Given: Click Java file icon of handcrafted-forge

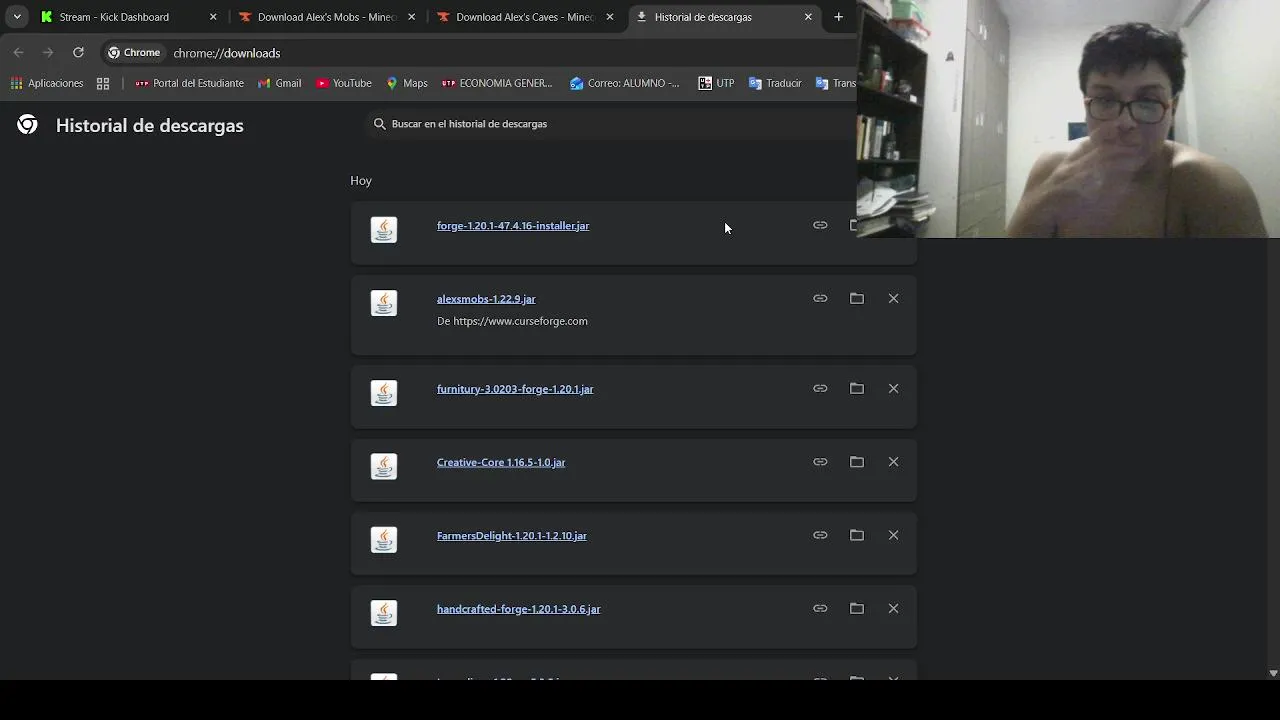Looking at the screenshot, I should [384, 613].
